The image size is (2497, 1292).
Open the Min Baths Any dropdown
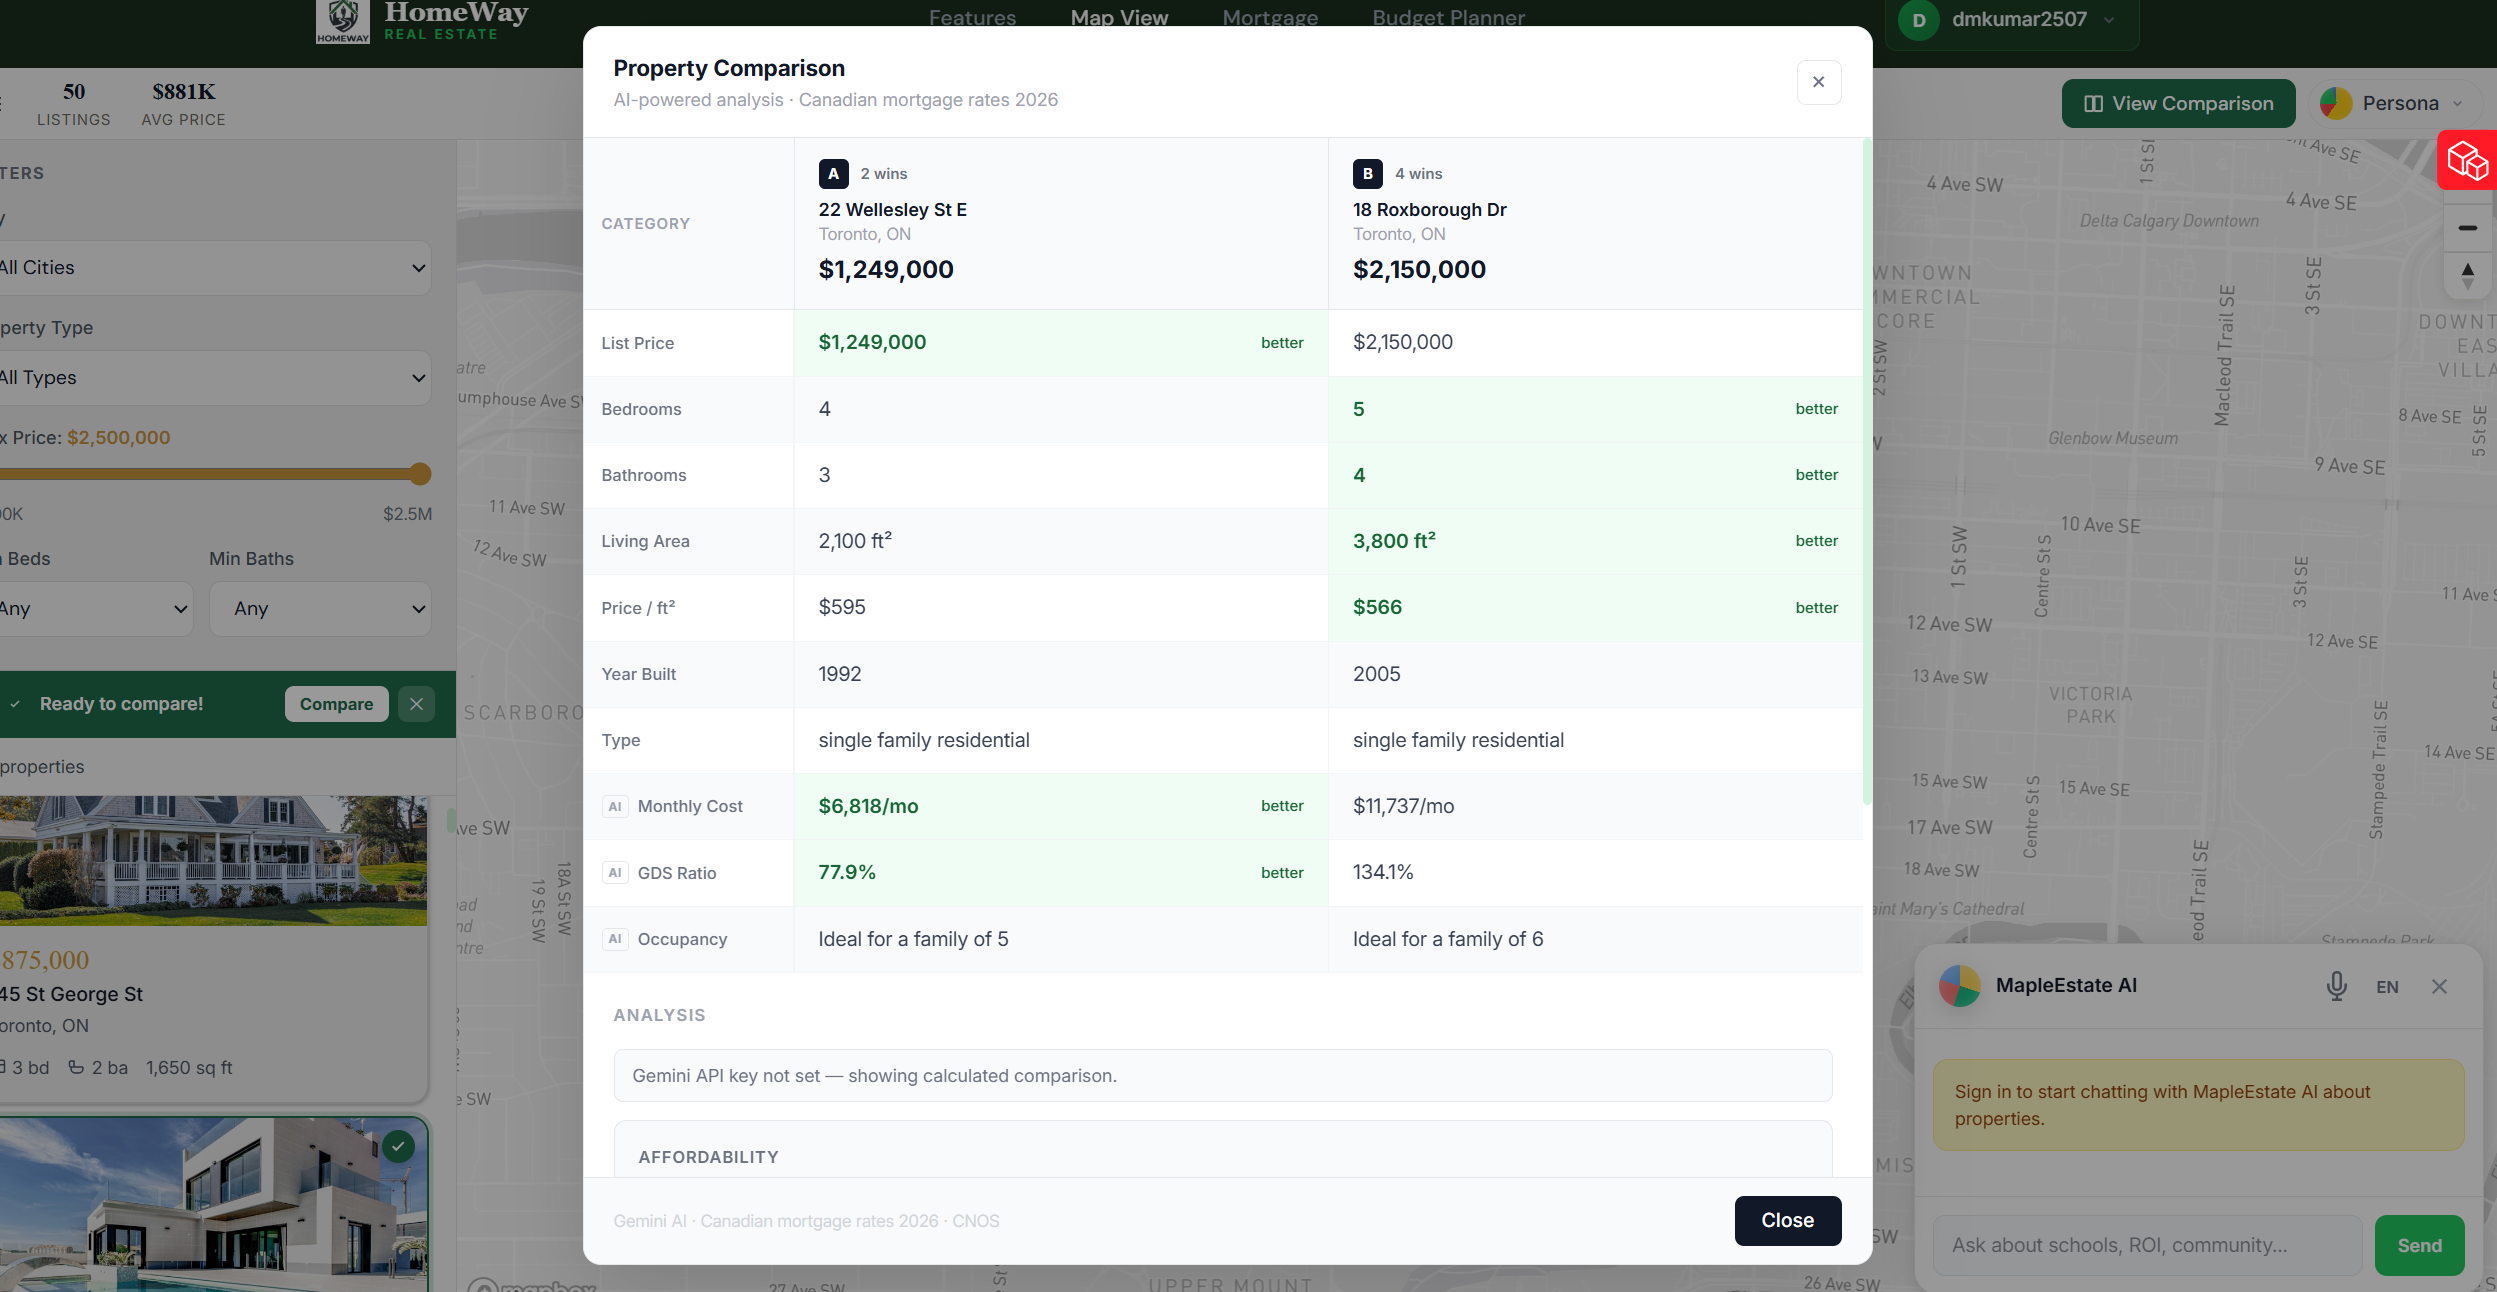(x=320, y=609)
